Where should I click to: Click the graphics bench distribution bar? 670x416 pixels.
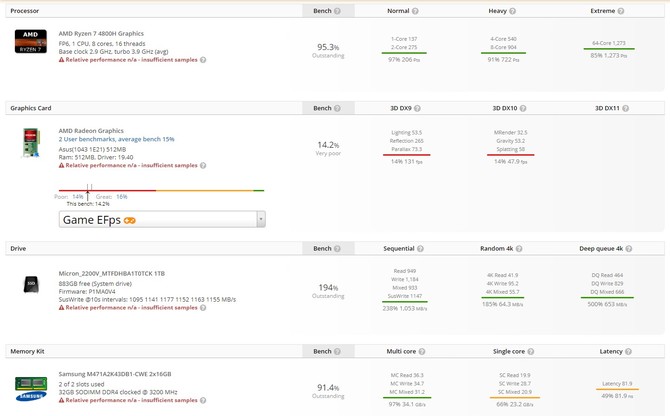[x=162, y=190]
